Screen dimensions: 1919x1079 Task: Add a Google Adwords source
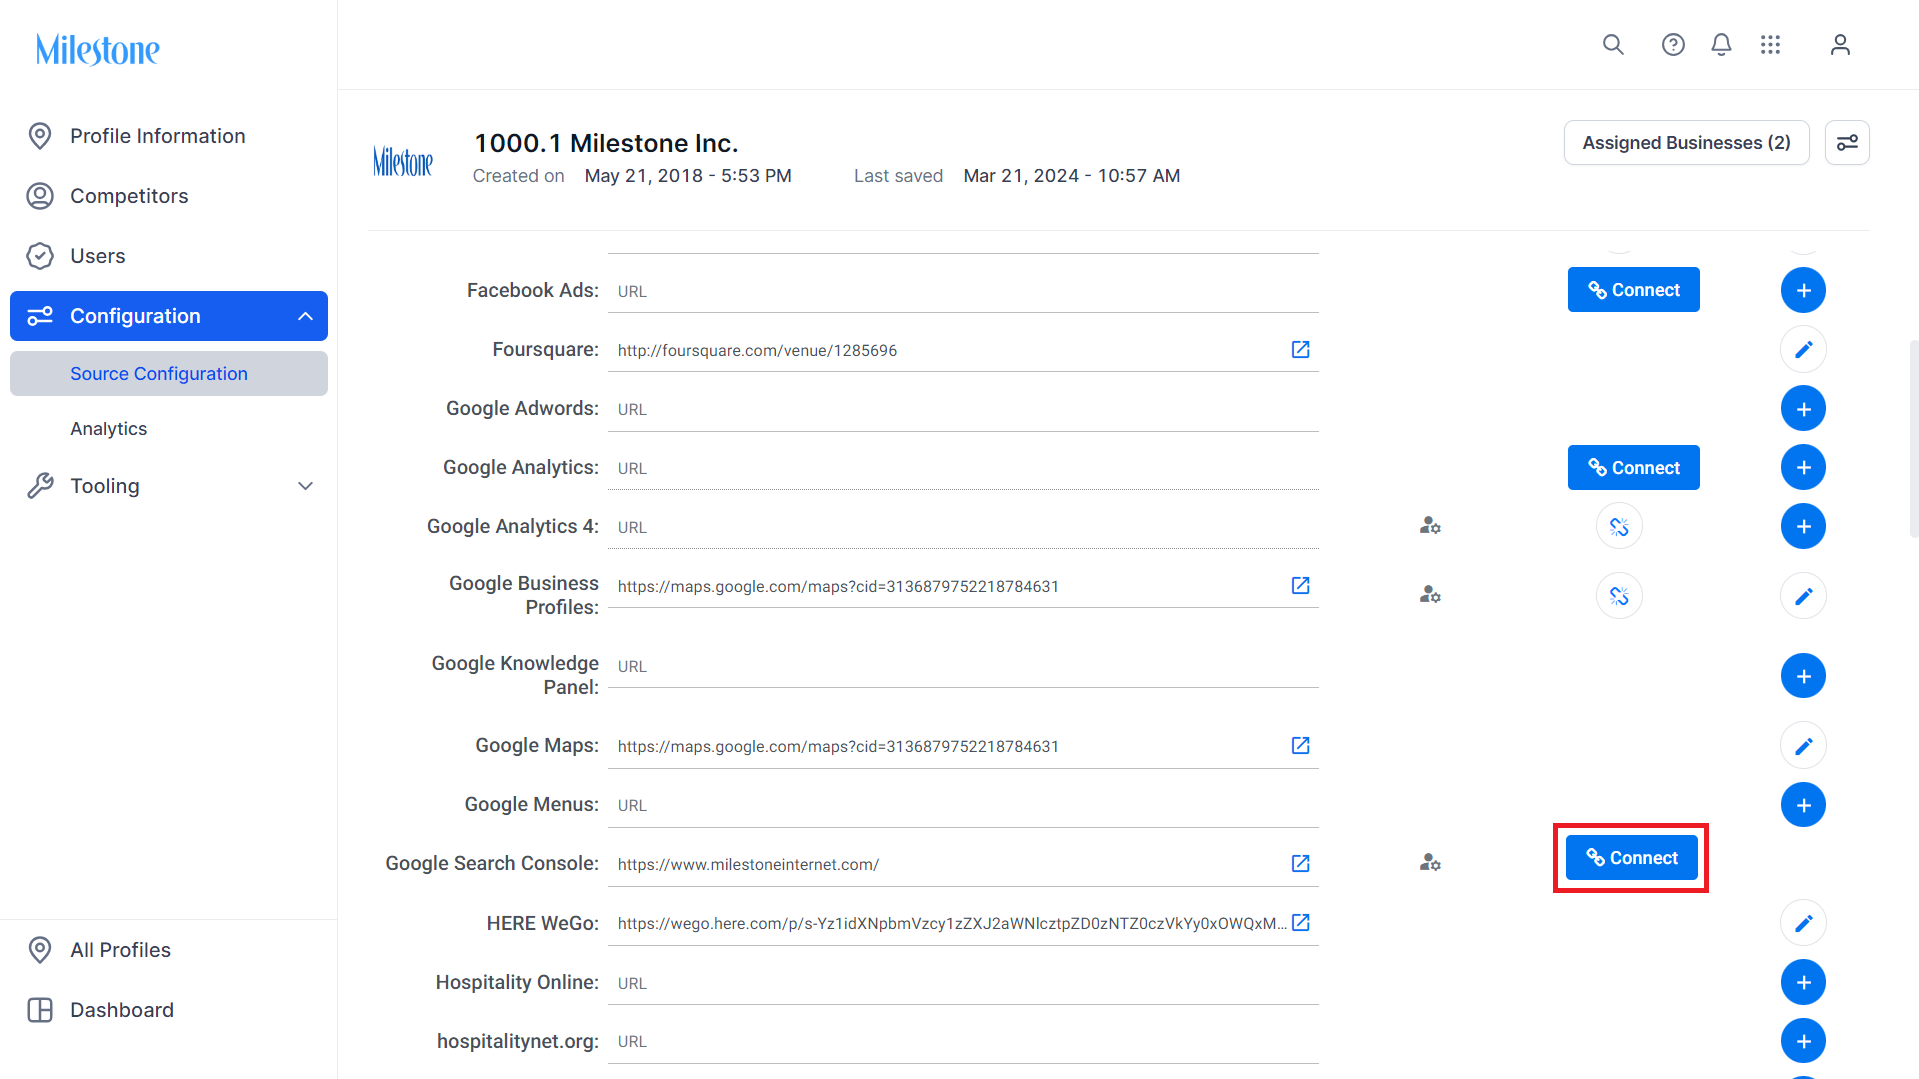1803,409
